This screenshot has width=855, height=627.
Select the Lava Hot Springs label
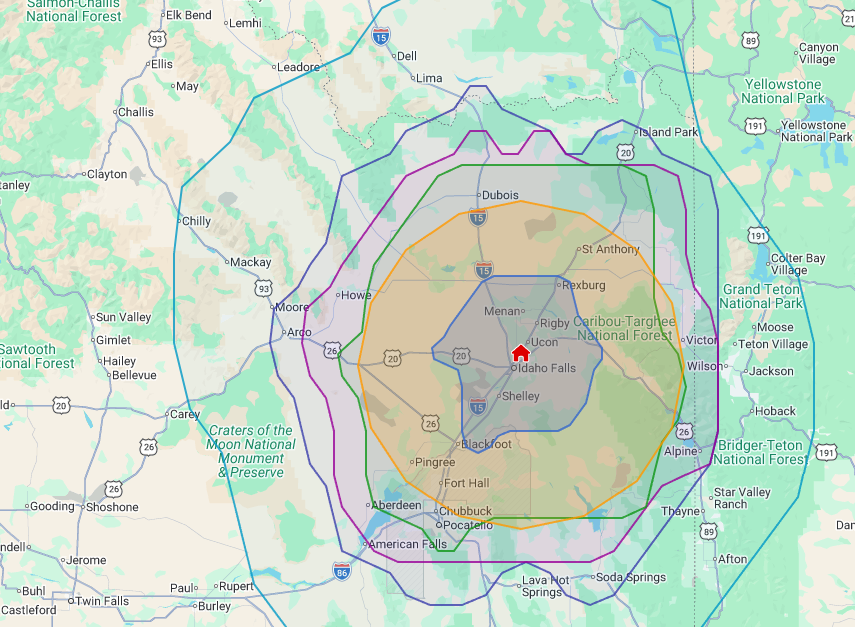545,586
